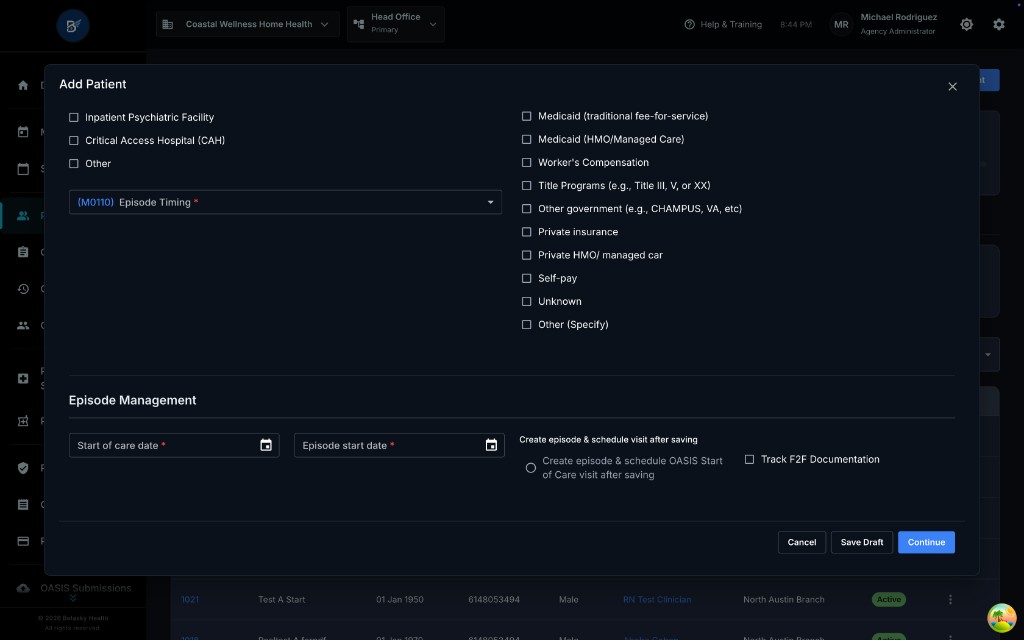1024x640 pixels.
Task: Check Medicaid (HMO/Managed Care)
Action: [526, 139]
